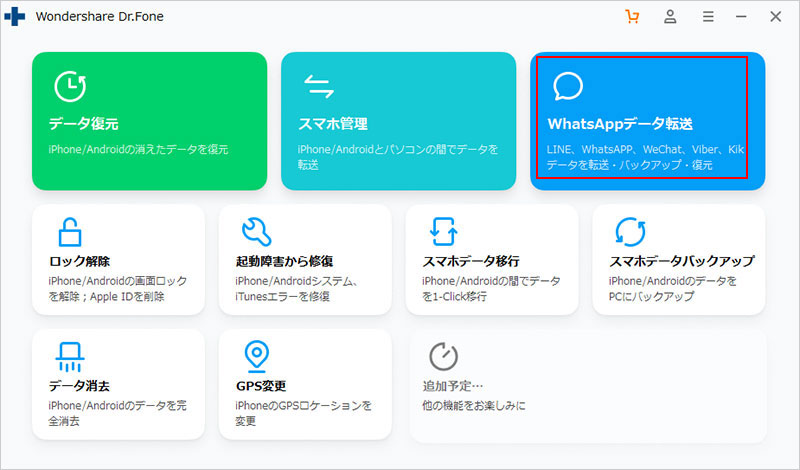
Task: Click "他の機能をお楽しみに" text
Action: point(473,406)
